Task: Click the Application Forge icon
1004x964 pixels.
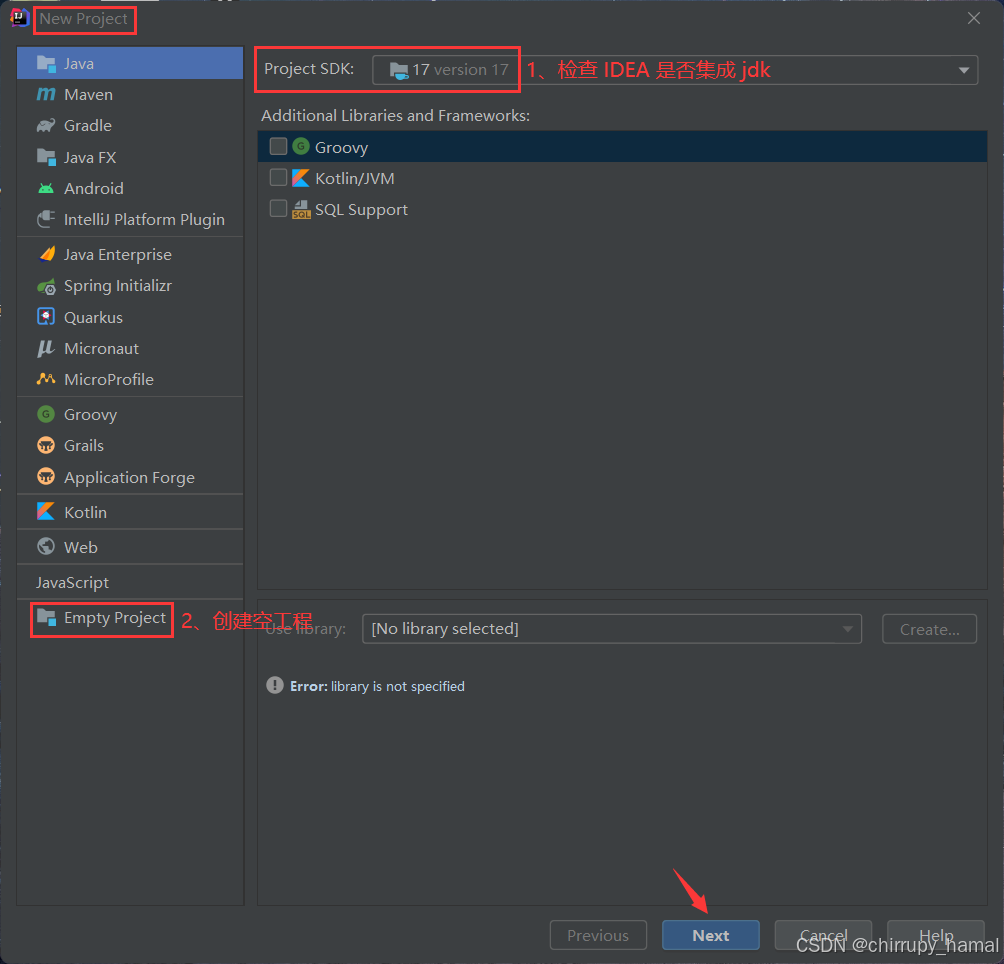Action: point(46,477)
